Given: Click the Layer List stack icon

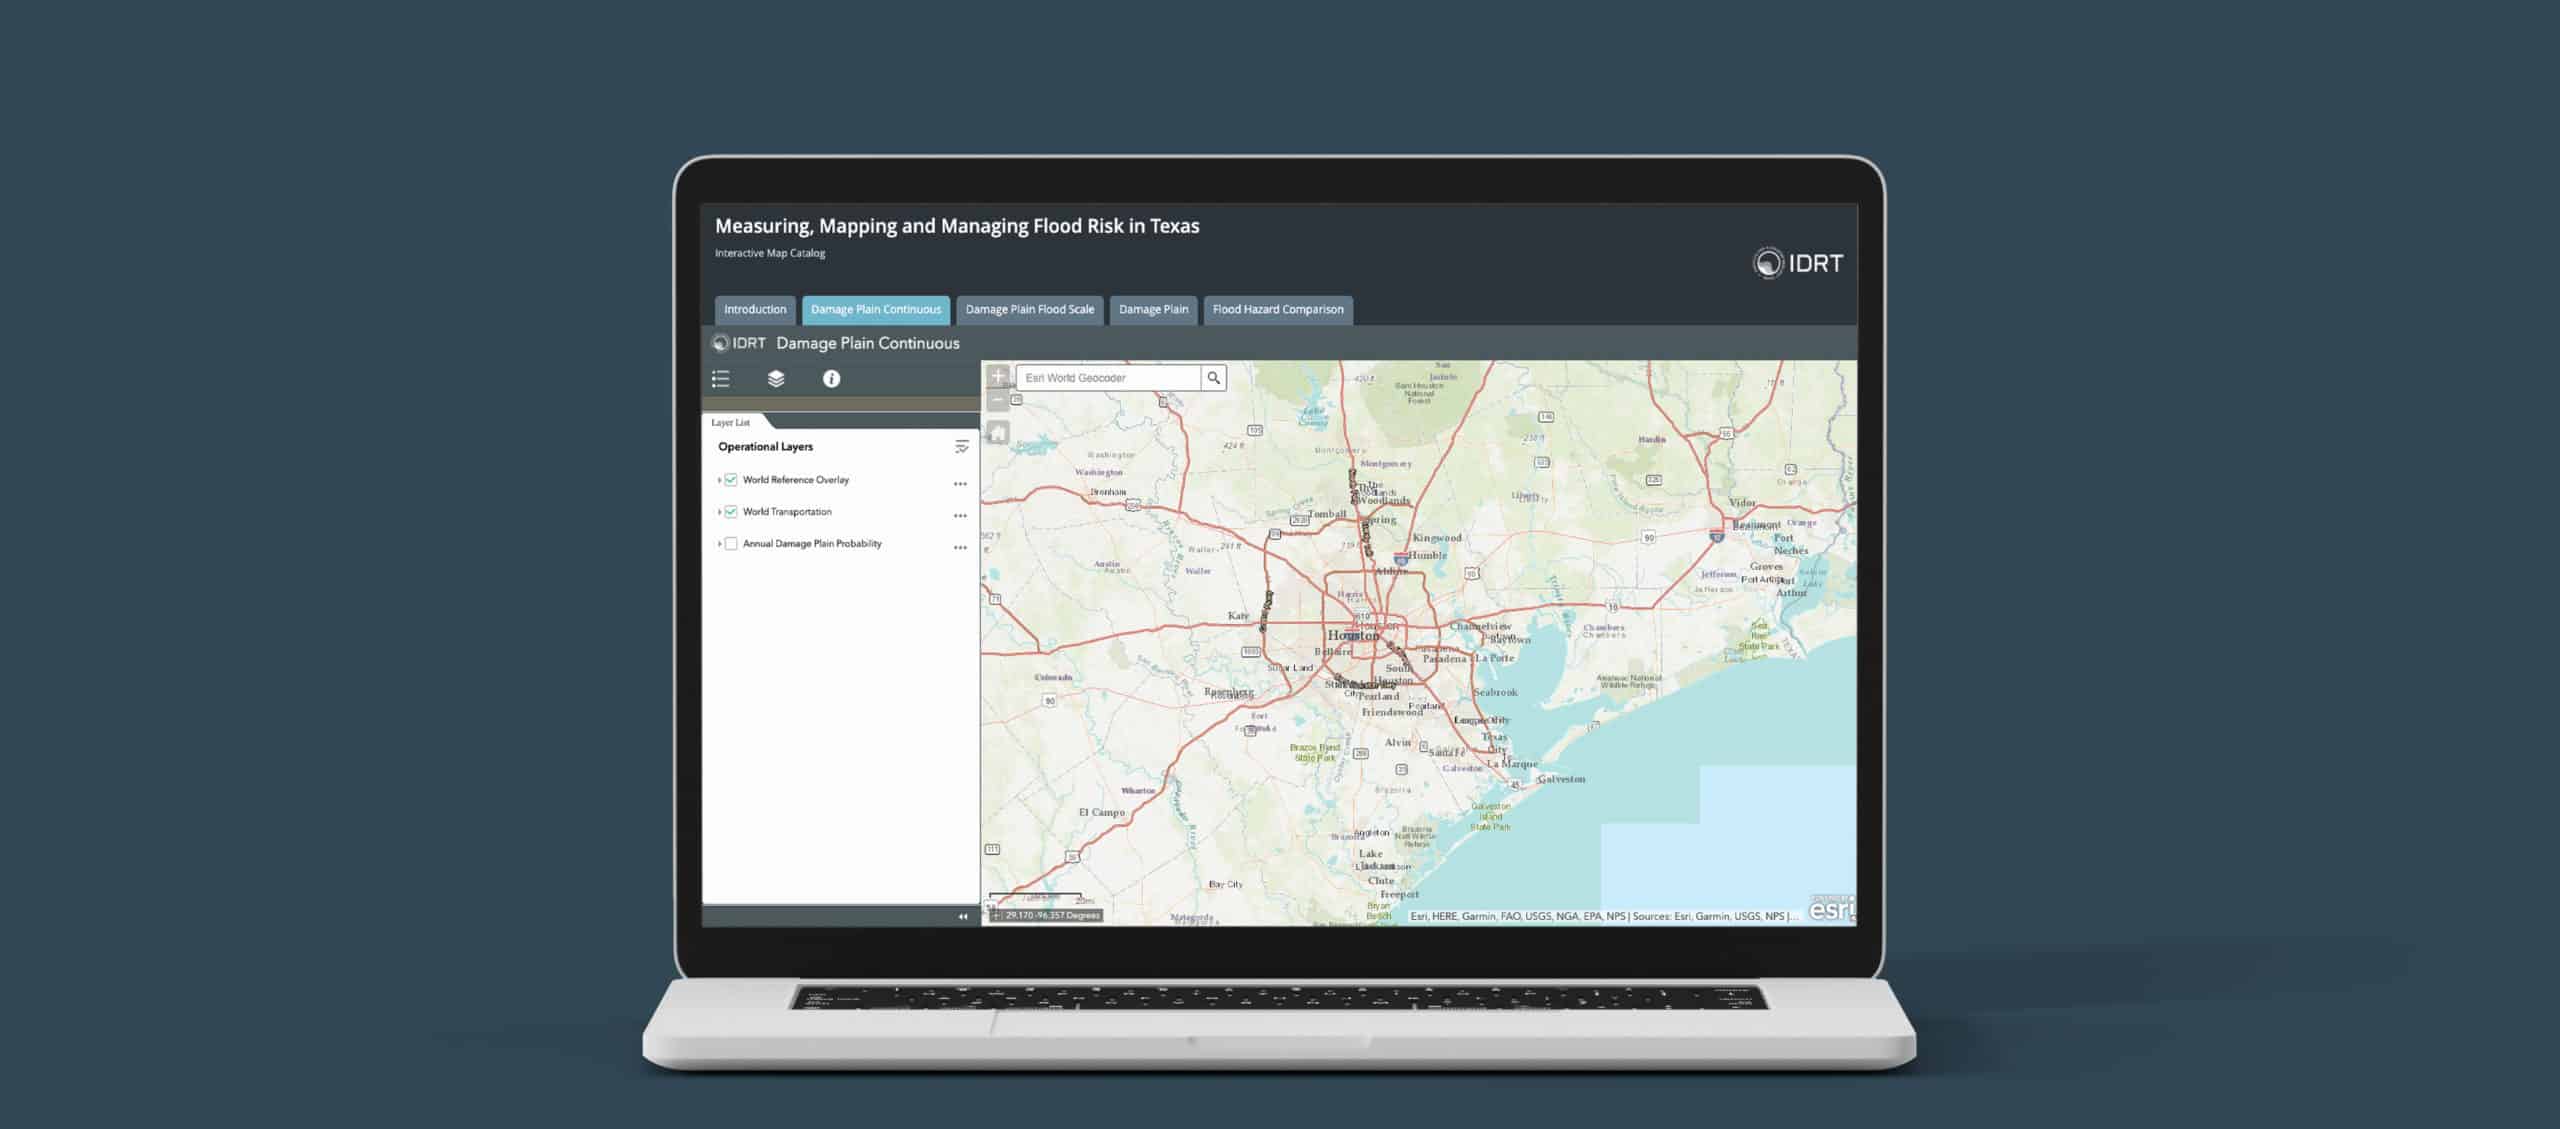Looking at the screenshot, I should (x=776, y=379).
